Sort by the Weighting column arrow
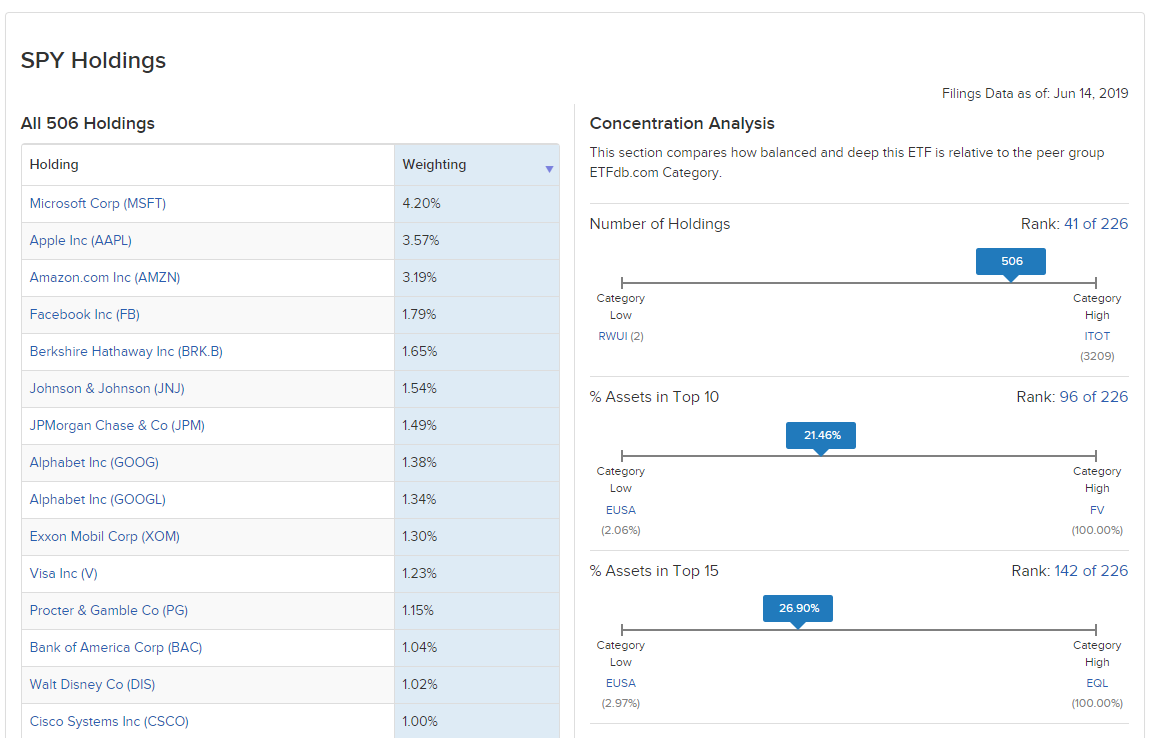The image size is (1151, 738). [549, 170]
